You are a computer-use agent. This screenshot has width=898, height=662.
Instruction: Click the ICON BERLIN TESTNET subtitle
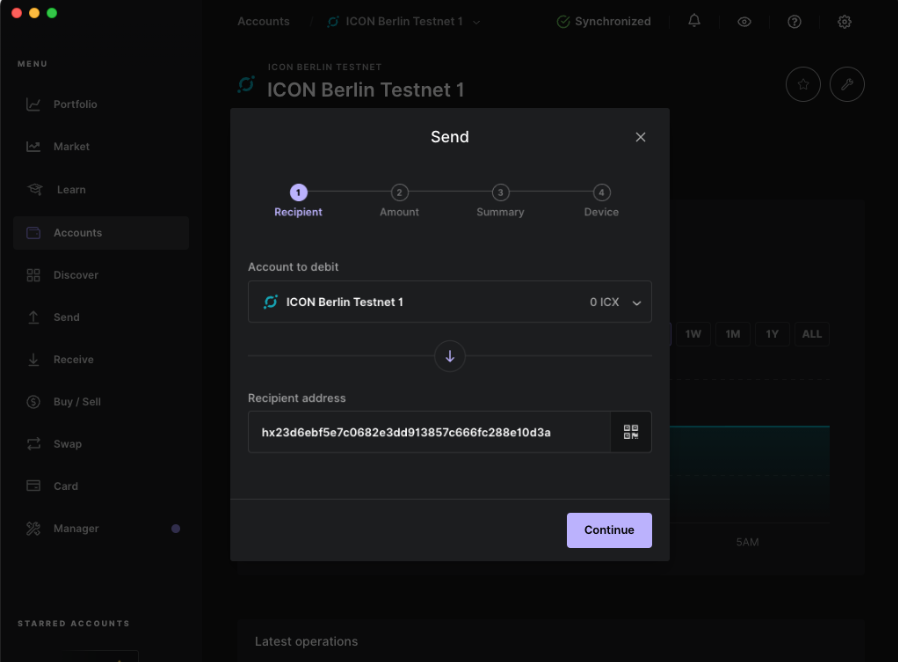325,67
